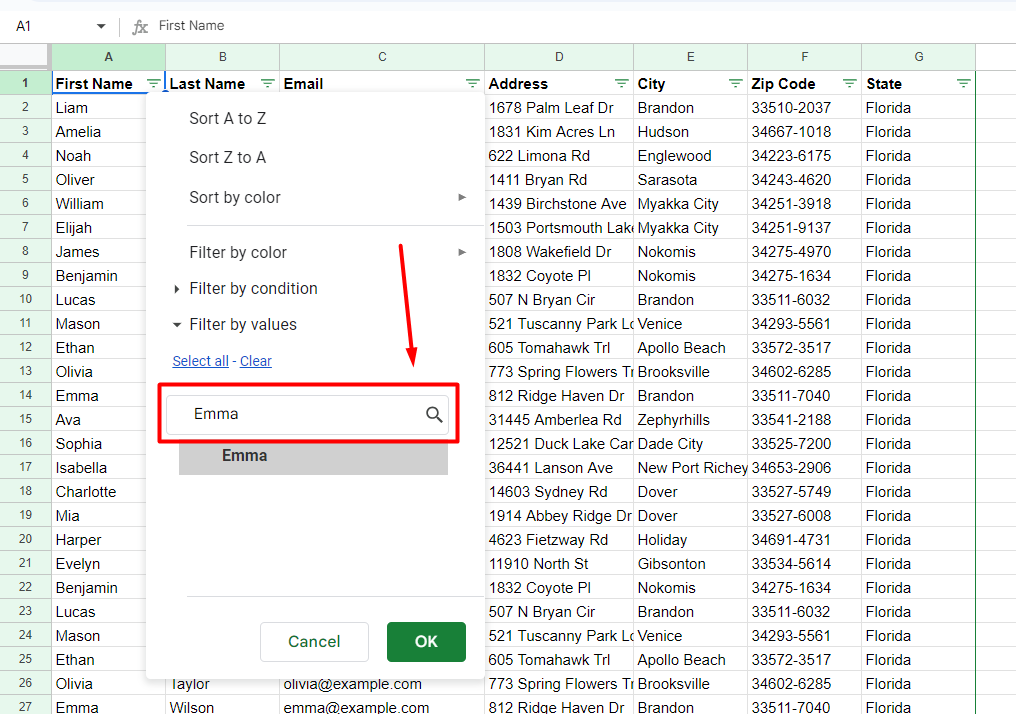Click the Taylor last name cell
The height and width of the screenshot is (714, 1016).
pyautogui.click(x=222, y=684)
